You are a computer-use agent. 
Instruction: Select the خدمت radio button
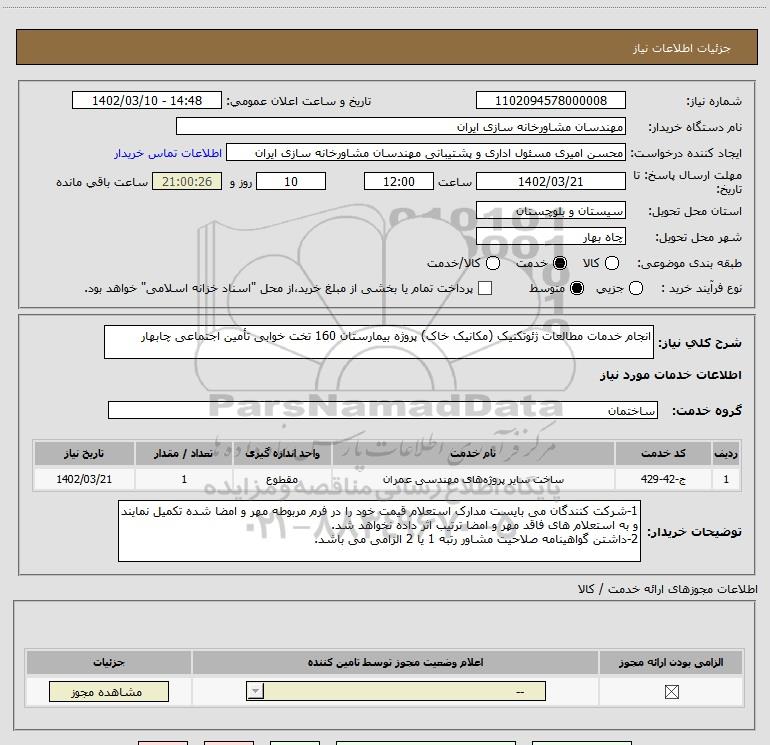tap(559, 263)
